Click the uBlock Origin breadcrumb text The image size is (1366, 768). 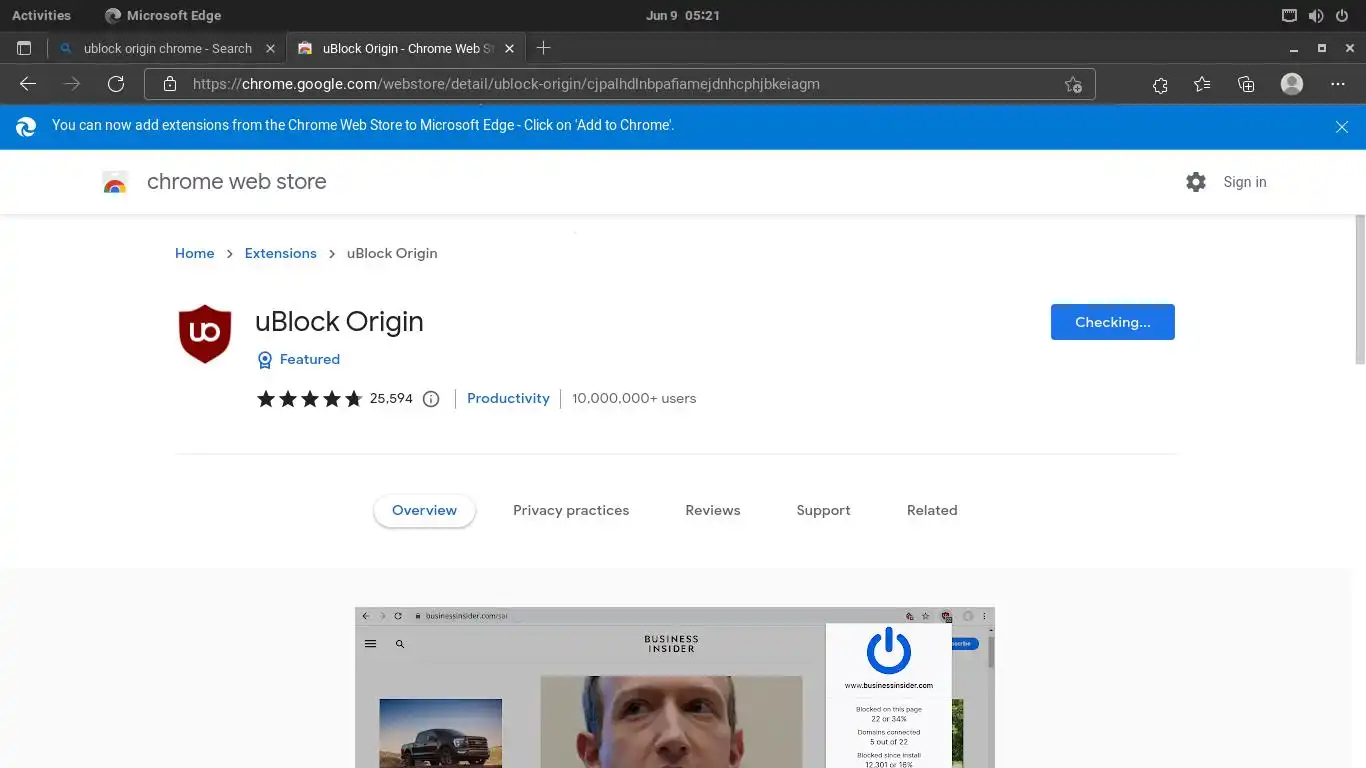[x=392, y=253]
